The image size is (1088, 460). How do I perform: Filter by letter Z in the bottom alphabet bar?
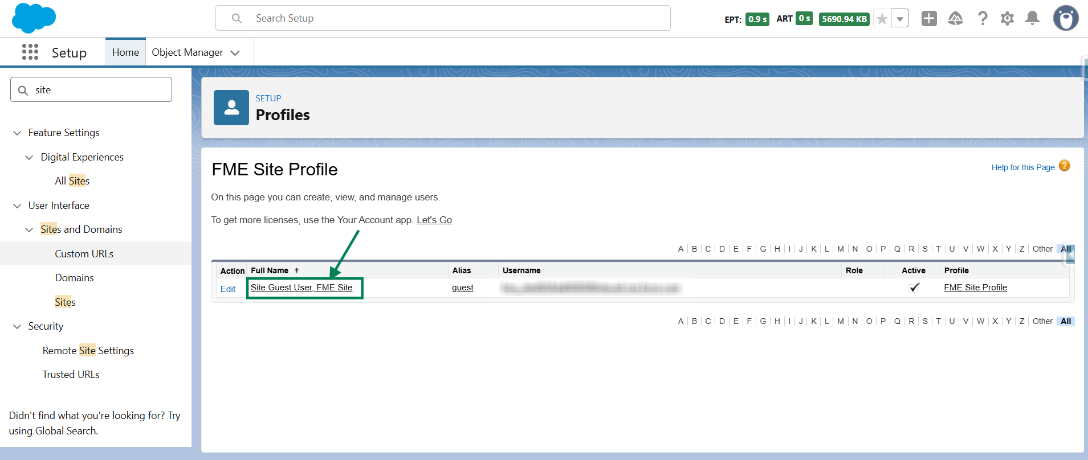(x=1021, y=321)
